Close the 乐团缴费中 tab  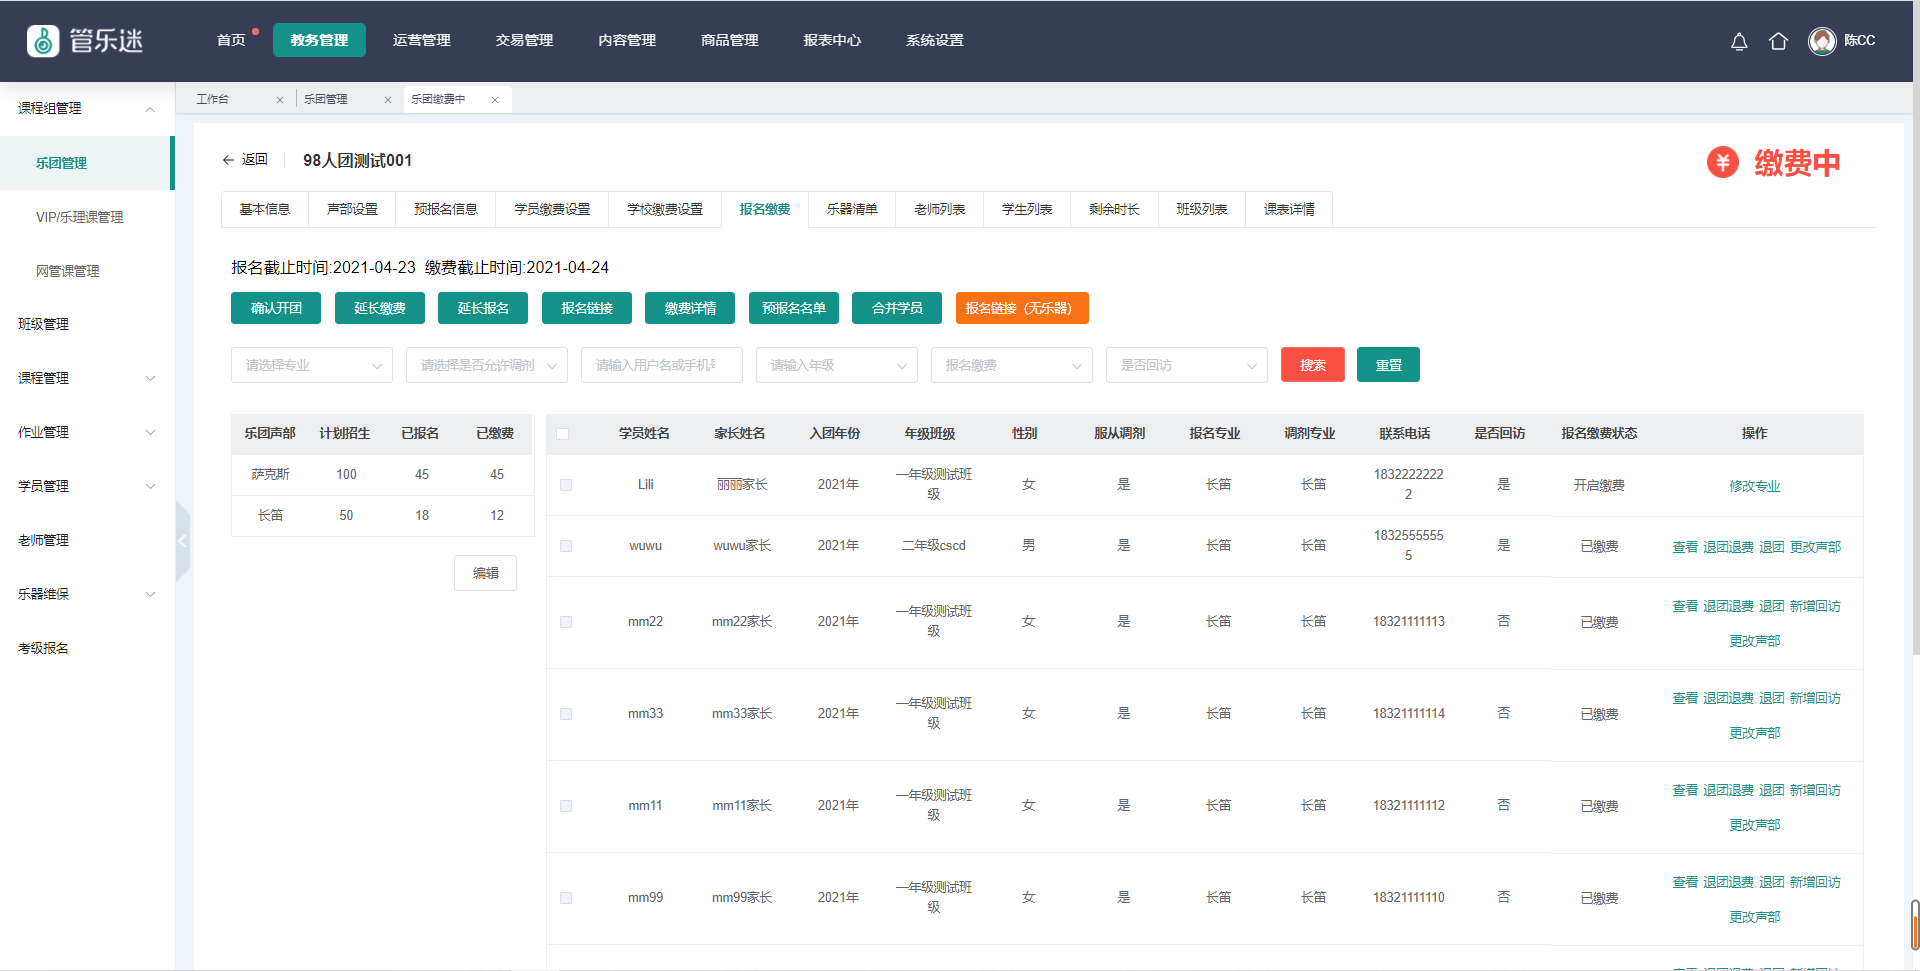(x=495, y=100)
